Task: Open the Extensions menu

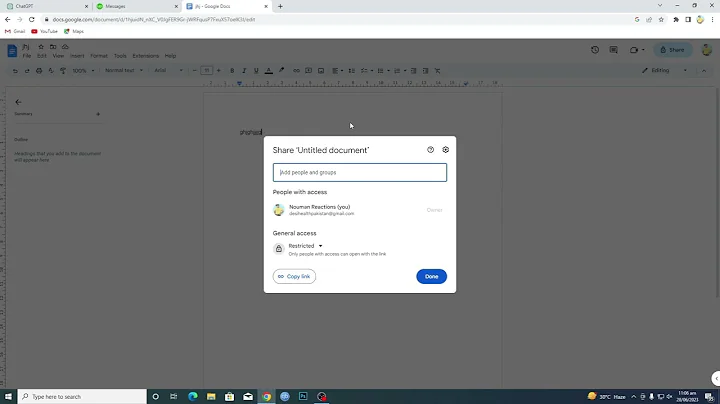Action: 146,56
